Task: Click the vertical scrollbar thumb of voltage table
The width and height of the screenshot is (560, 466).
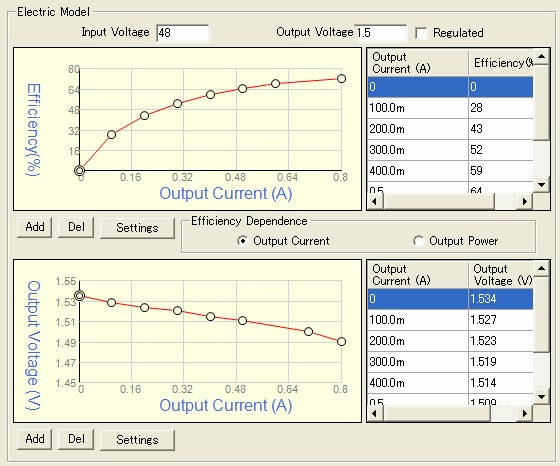Action: point(541,314)
